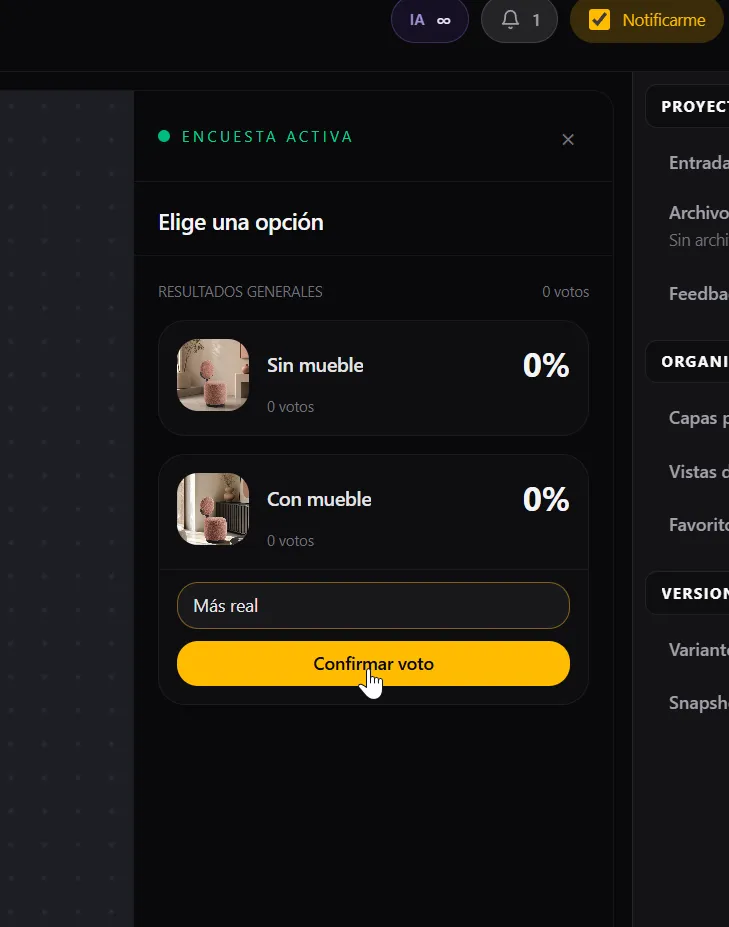Expand the PROYECTO section header
The width and height of the screenshot is (729, 927).
coord(688,106)
